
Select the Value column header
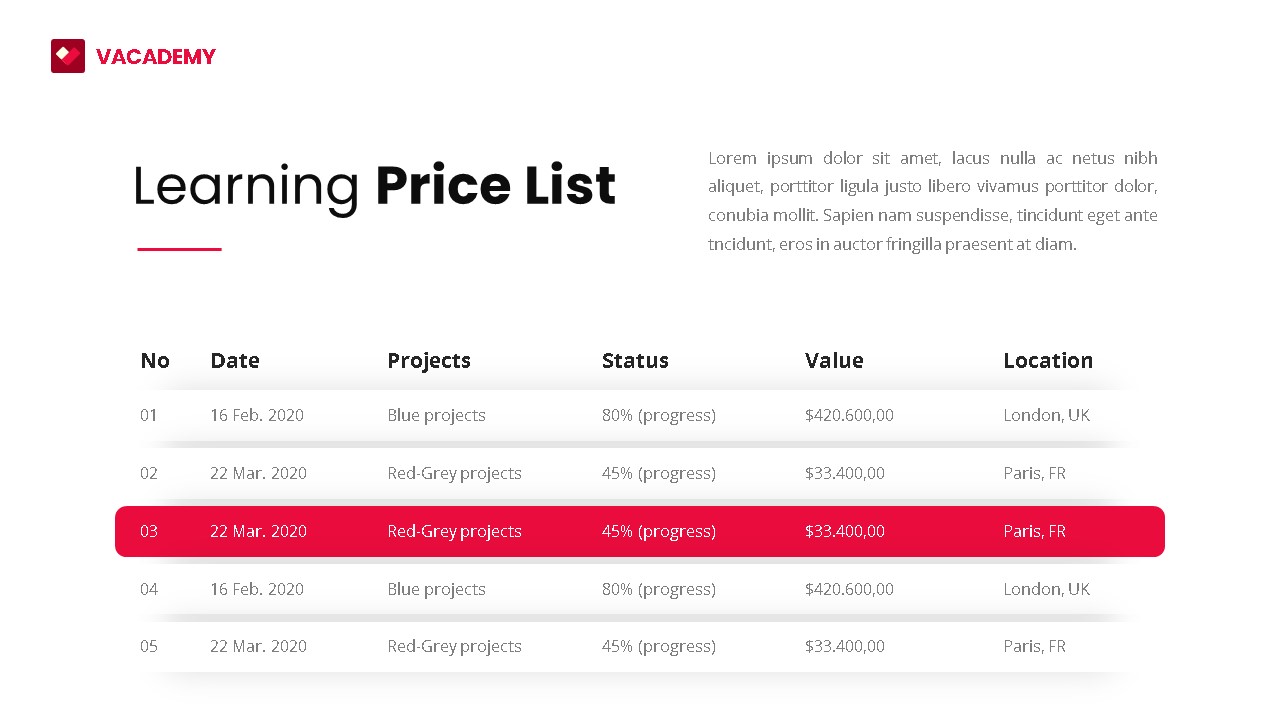(x=834, y=360)
